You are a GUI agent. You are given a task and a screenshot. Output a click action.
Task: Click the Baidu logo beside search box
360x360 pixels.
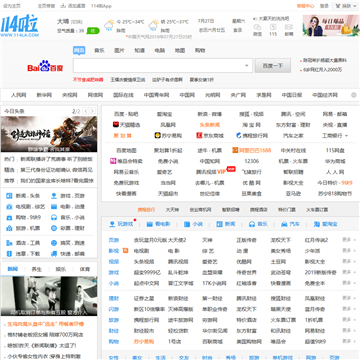tap(45, 66)
